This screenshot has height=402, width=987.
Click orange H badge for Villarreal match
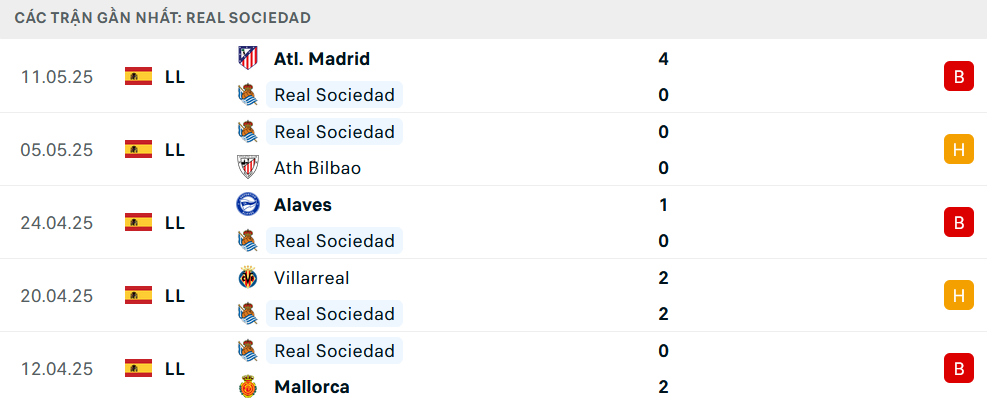(959, 295)
